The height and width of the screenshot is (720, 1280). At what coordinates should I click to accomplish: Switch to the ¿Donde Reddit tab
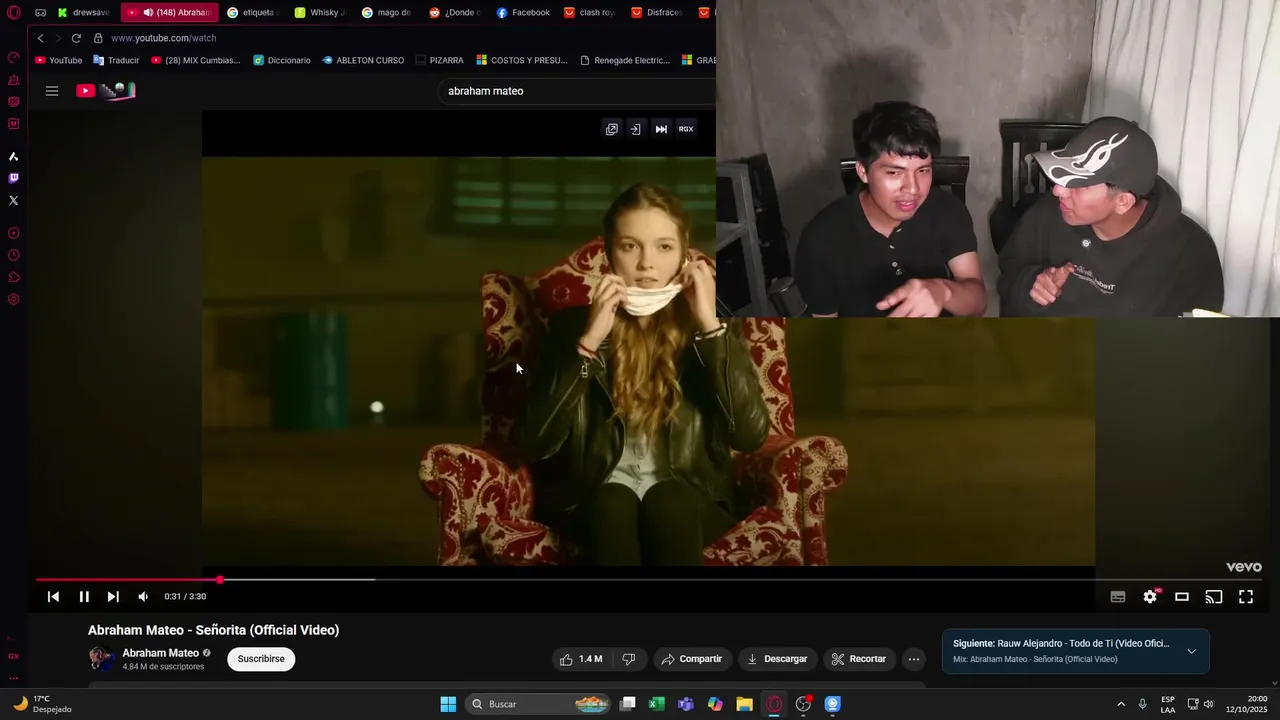[455, 13]
